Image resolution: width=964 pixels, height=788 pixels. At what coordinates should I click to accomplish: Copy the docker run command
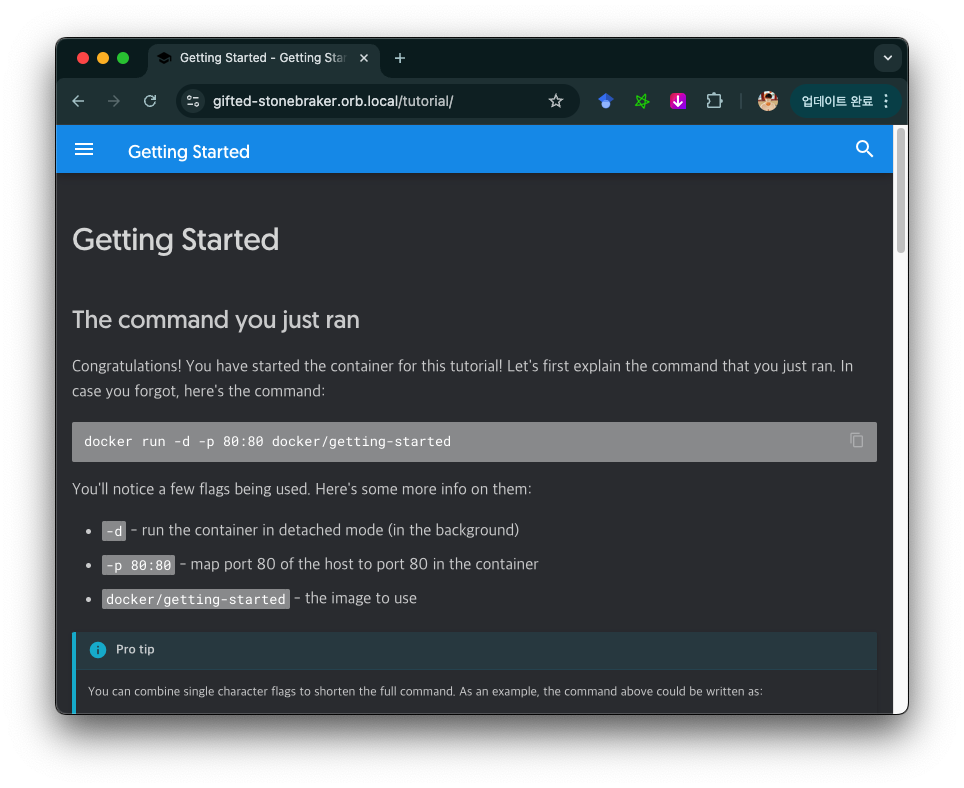tap(856, 440)
